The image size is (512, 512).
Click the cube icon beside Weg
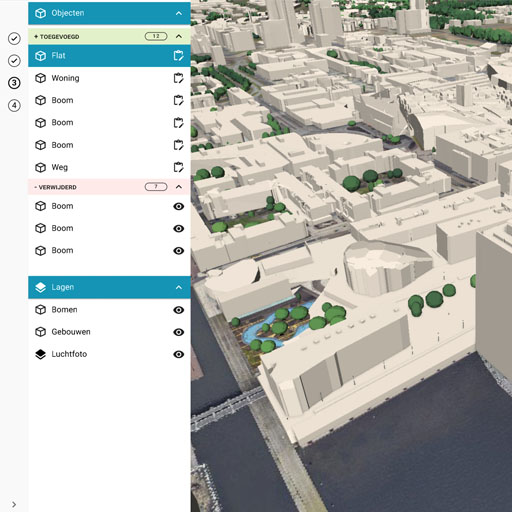40,167
